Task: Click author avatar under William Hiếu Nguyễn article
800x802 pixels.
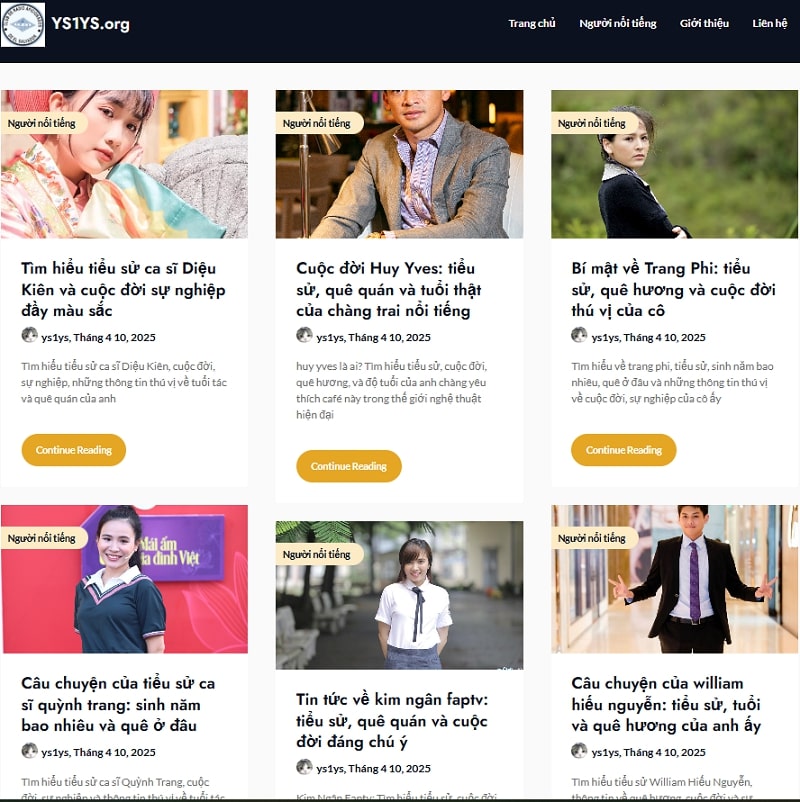Action: tap(579, 750)
